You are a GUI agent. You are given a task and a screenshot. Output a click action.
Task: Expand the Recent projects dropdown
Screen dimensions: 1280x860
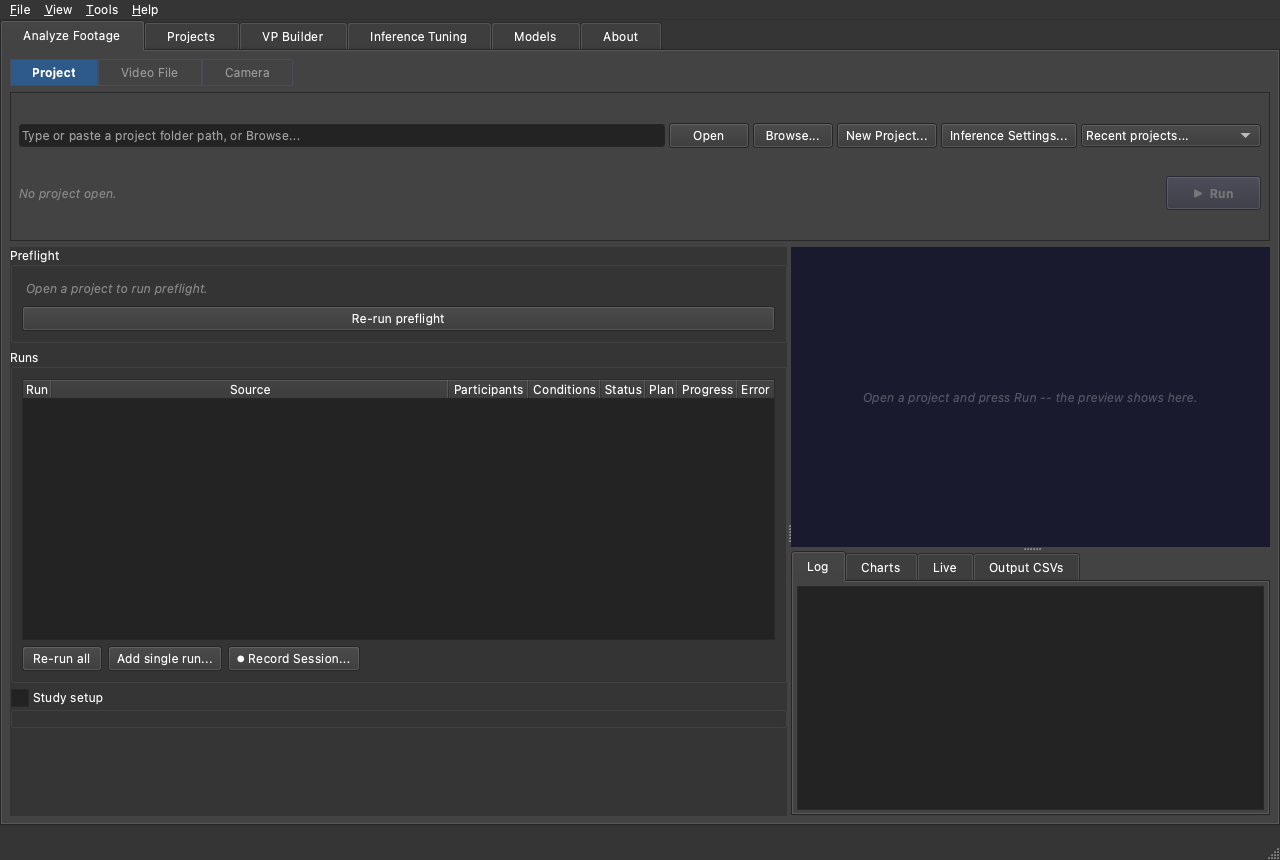click(1170, 135)
